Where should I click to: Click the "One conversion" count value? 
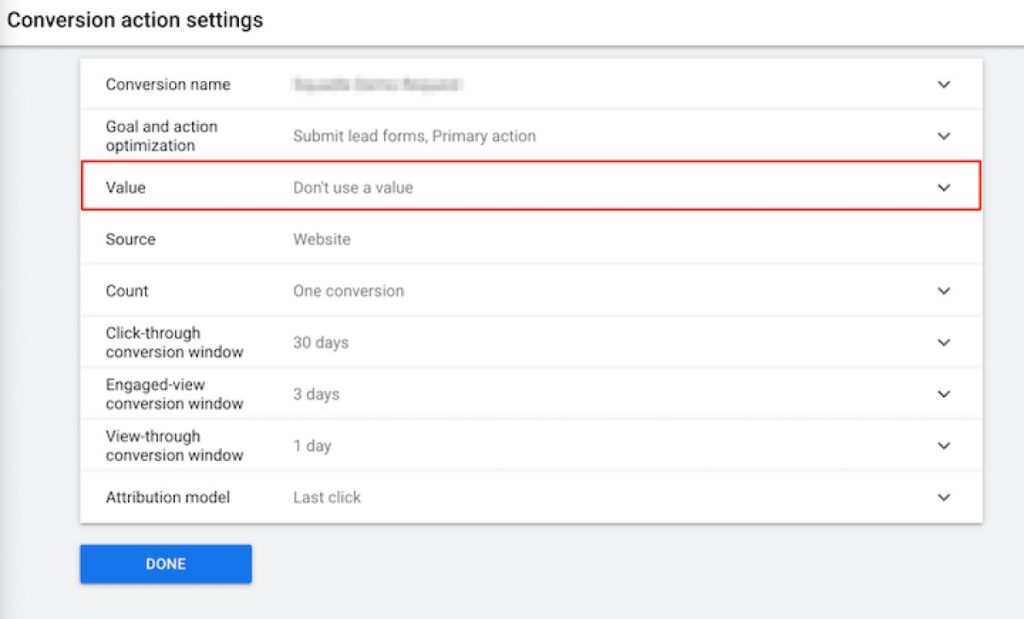coord(348,291)
